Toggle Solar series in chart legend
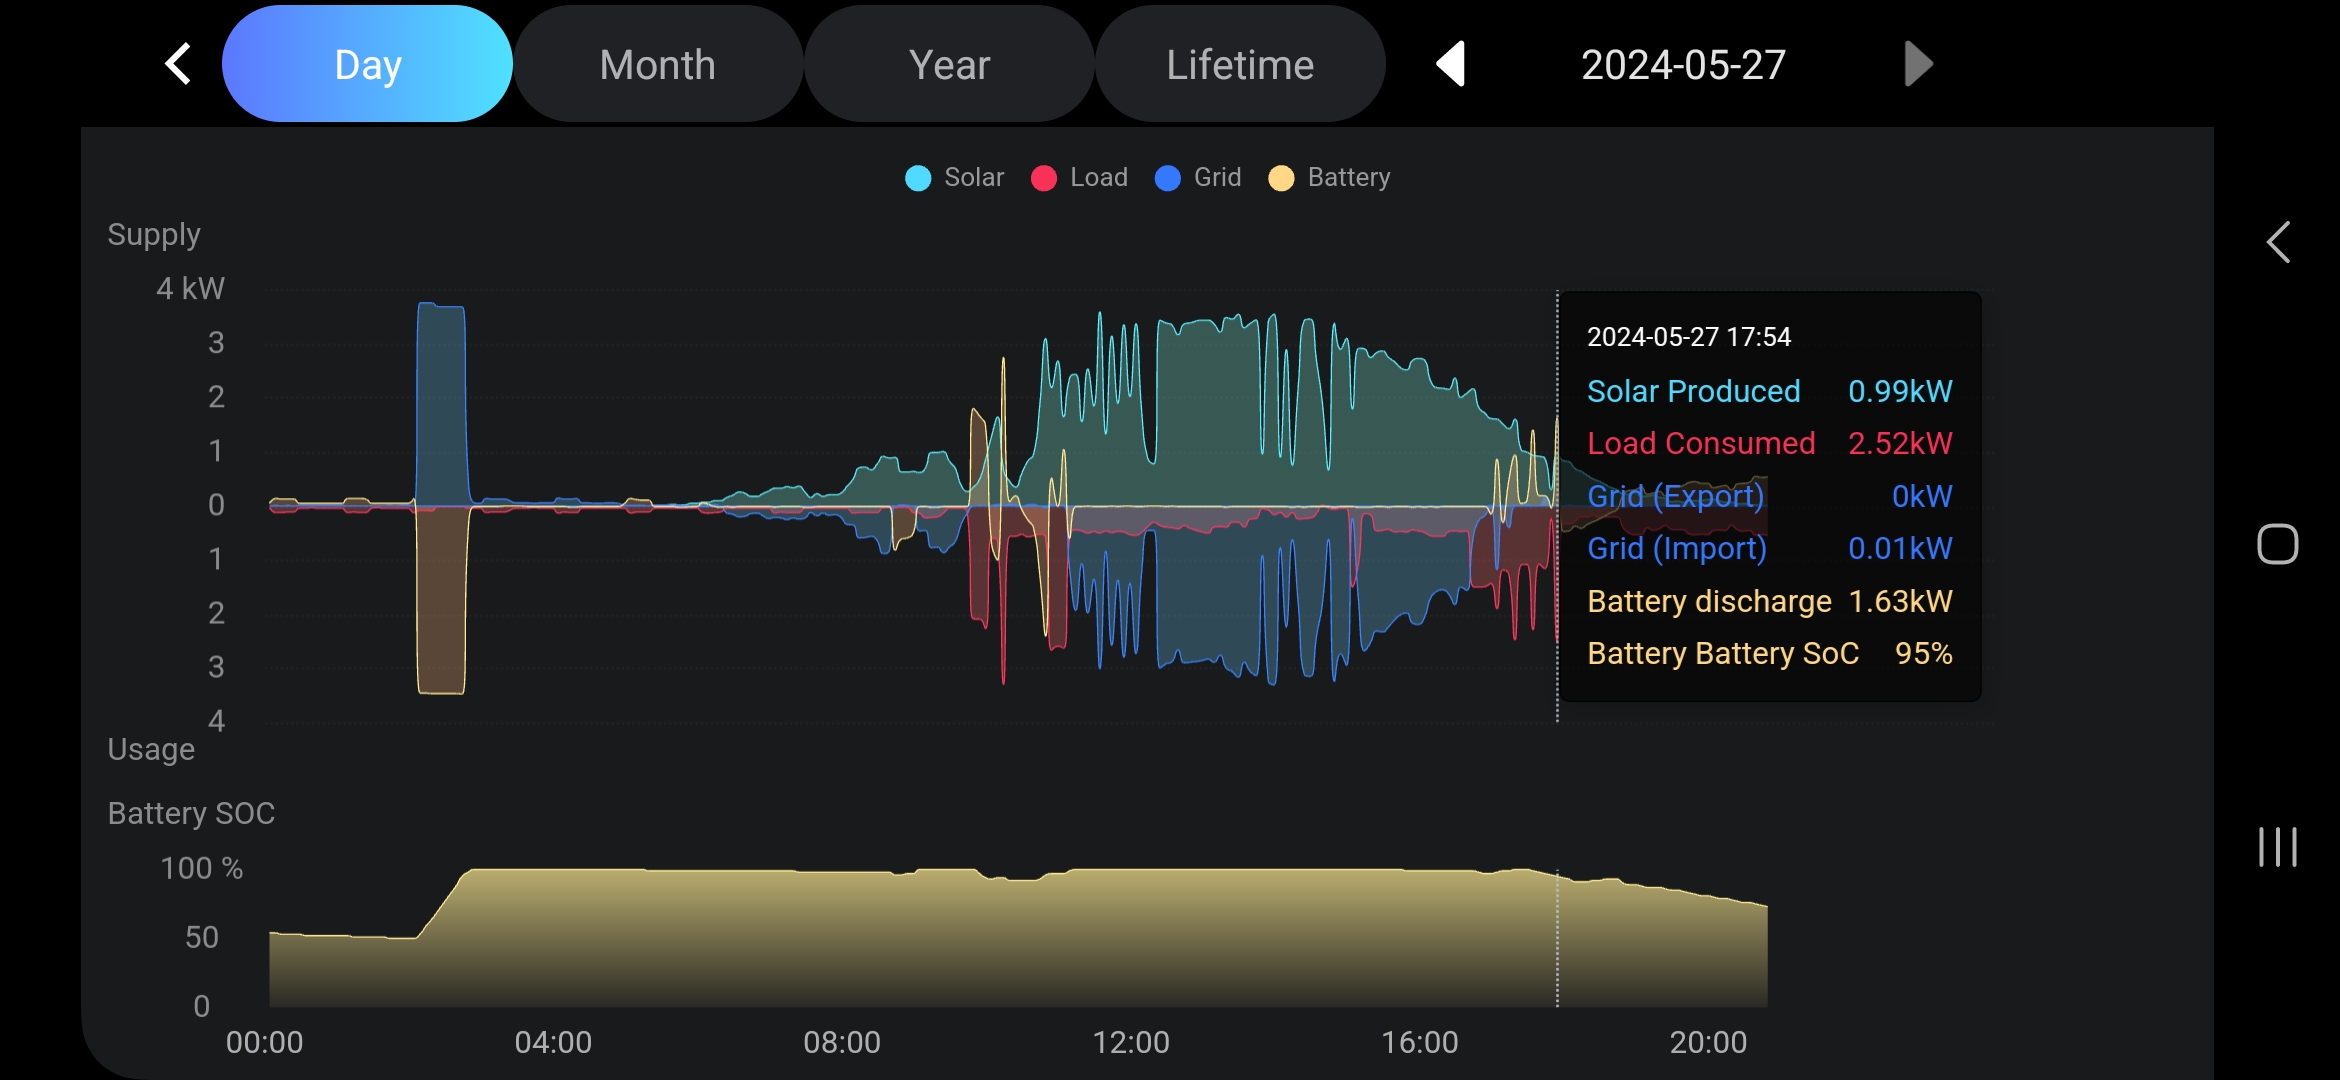 [x=972, y=178]
